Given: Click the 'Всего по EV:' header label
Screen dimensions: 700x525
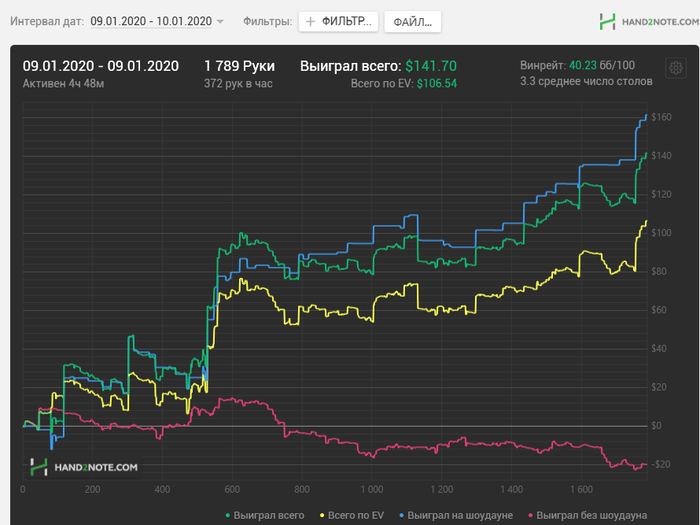Looking at the screenshot, I should [x=382, y=83].
